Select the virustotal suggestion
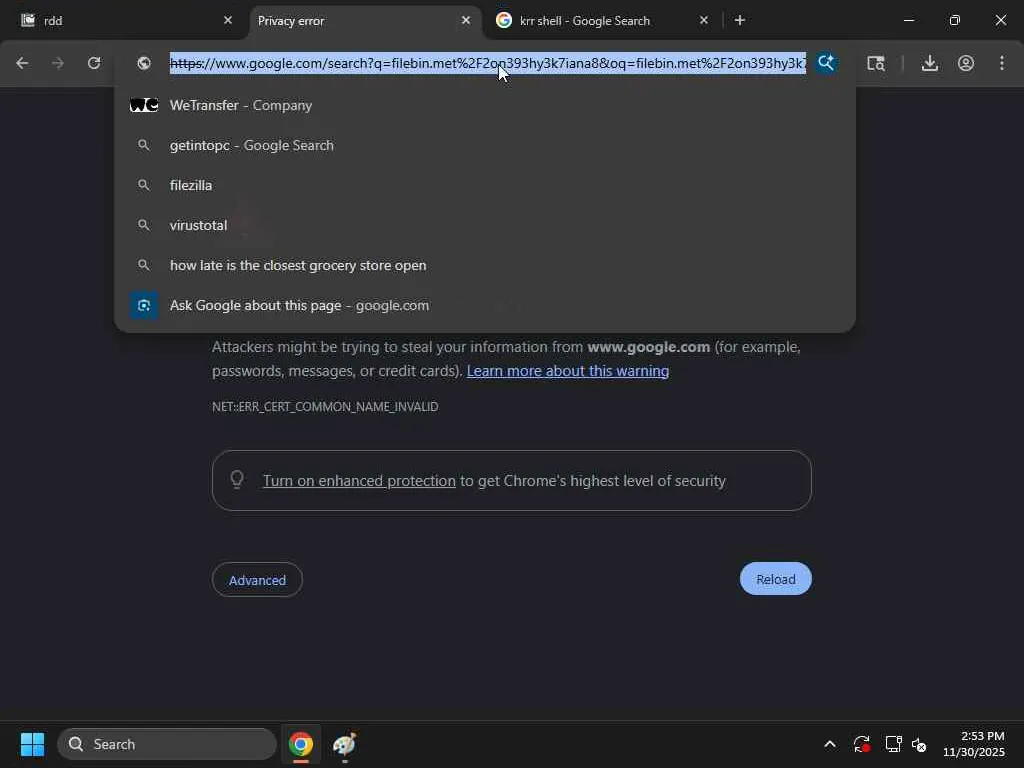 485,225
